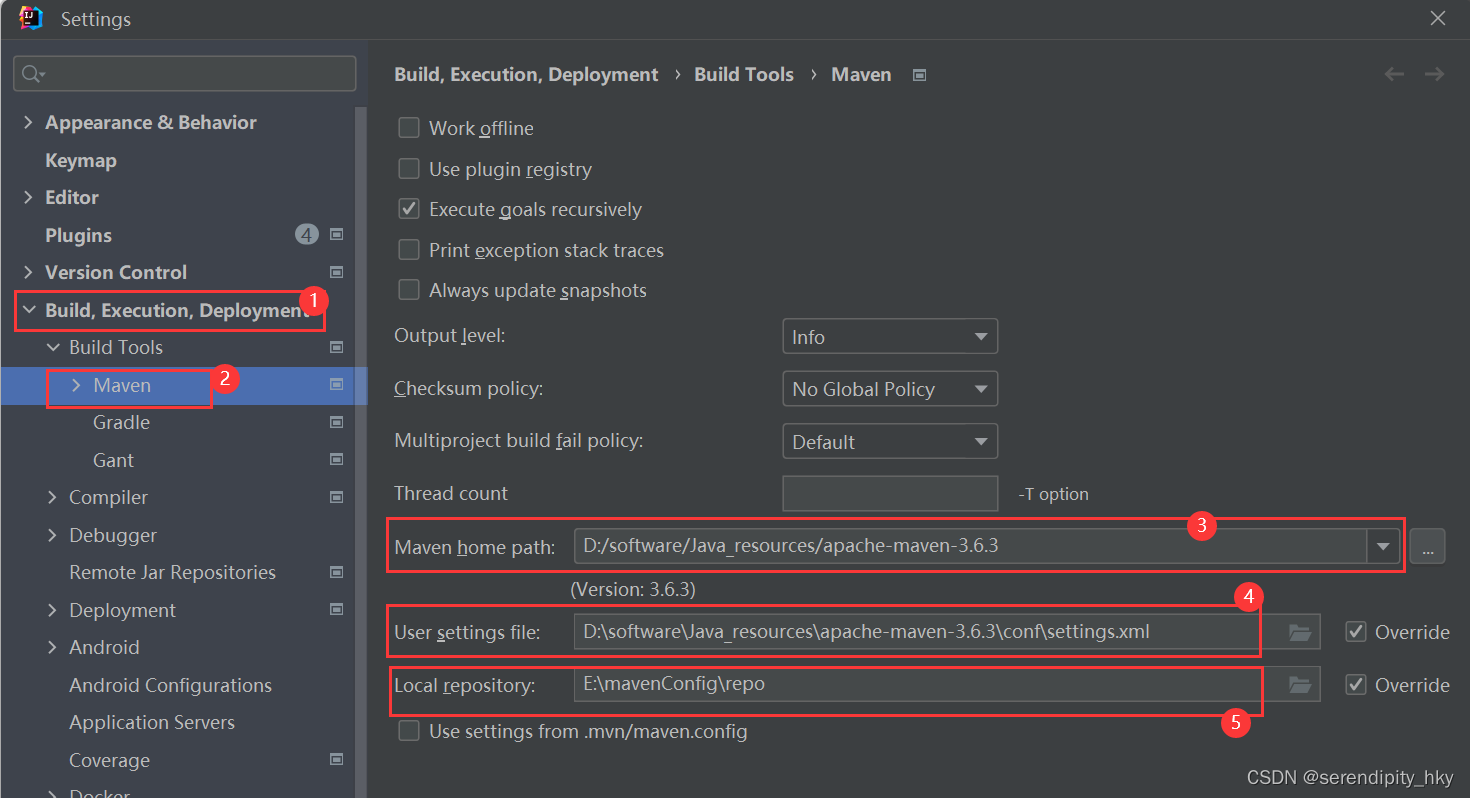
Task: Click the search magnifier icon in settings
Action: coord(33,74)
